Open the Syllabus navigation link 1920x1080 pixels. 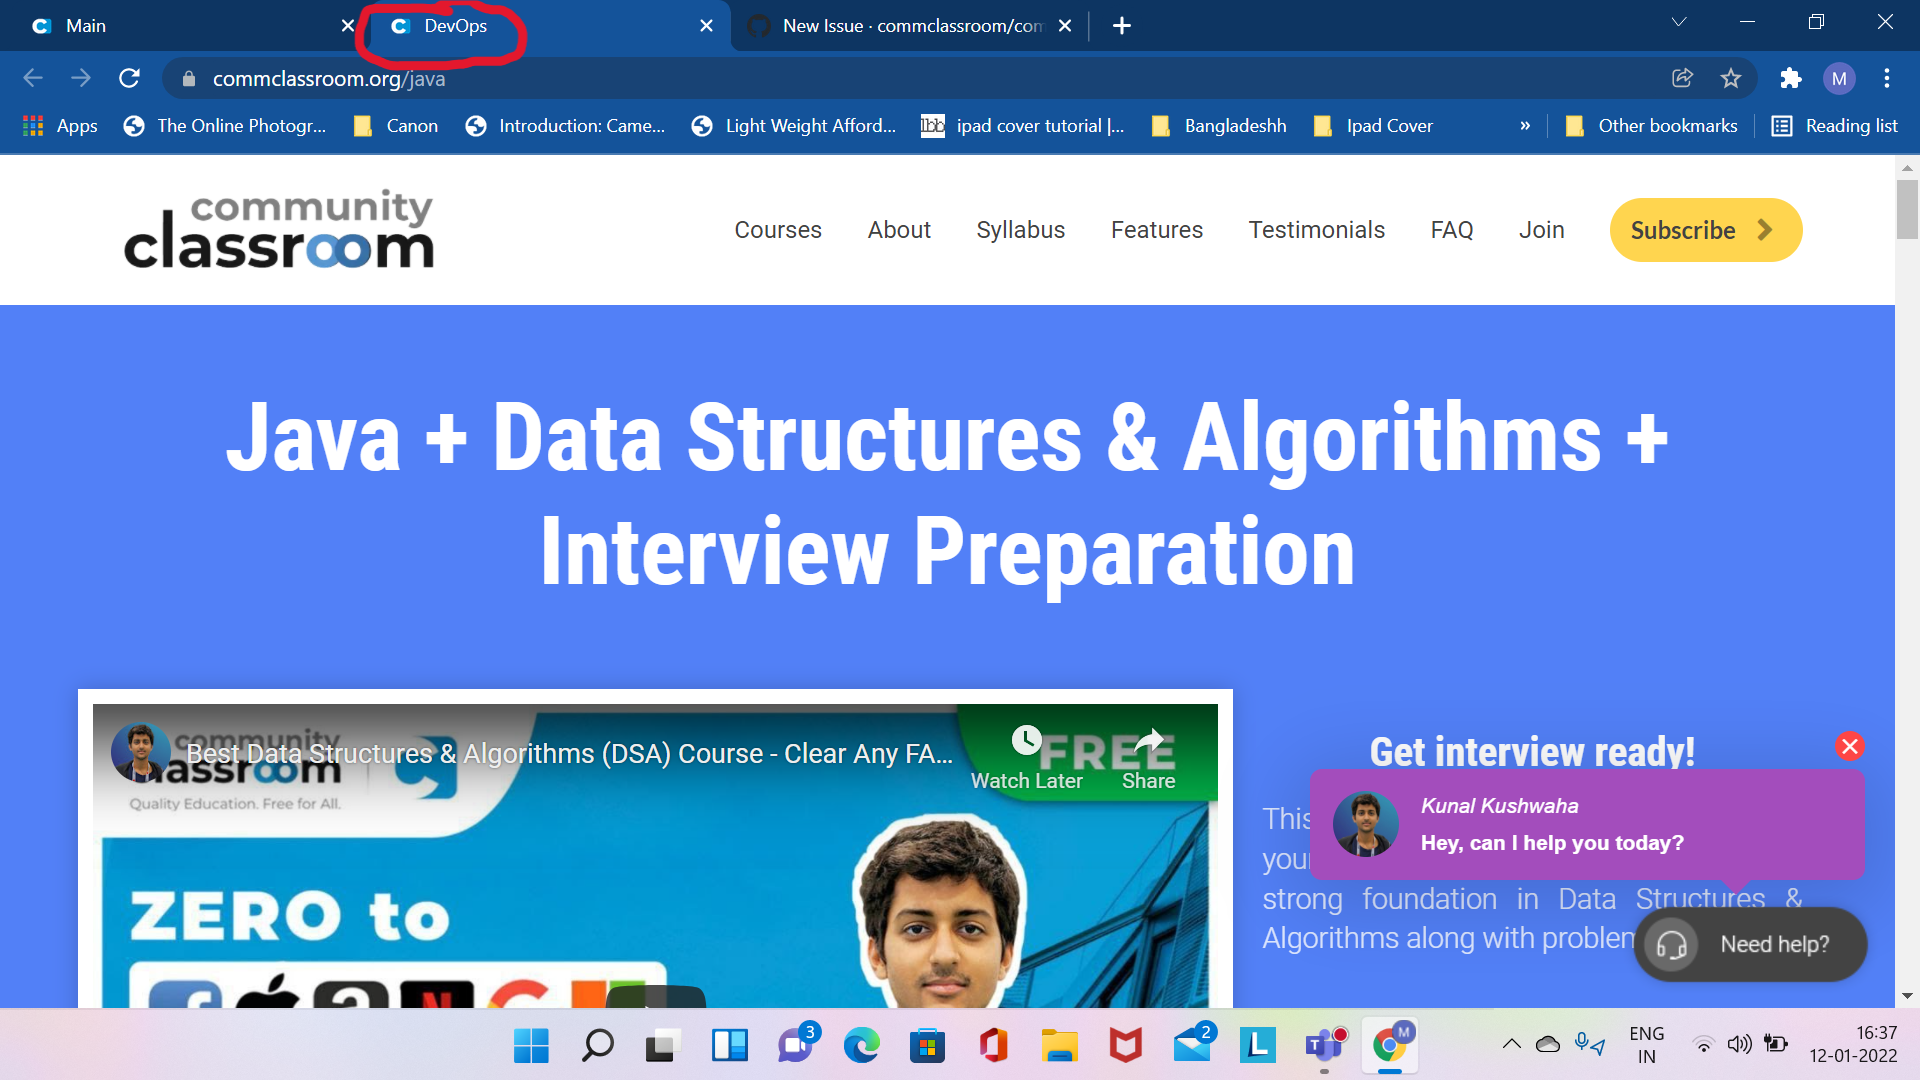(1020, 230)
